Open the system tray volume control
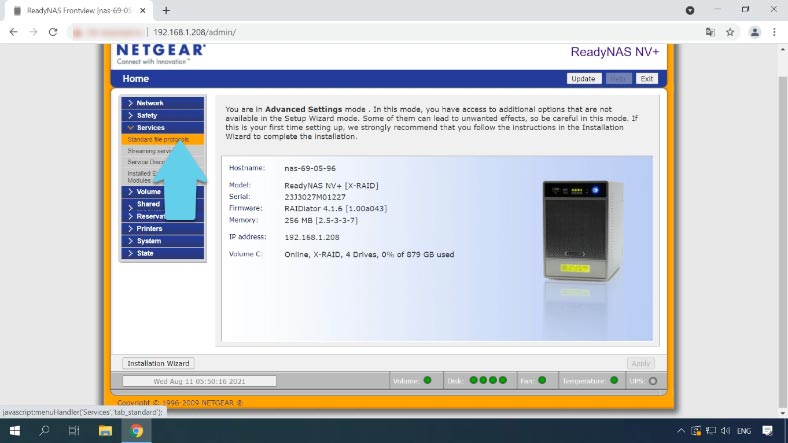 coord(725,431)
